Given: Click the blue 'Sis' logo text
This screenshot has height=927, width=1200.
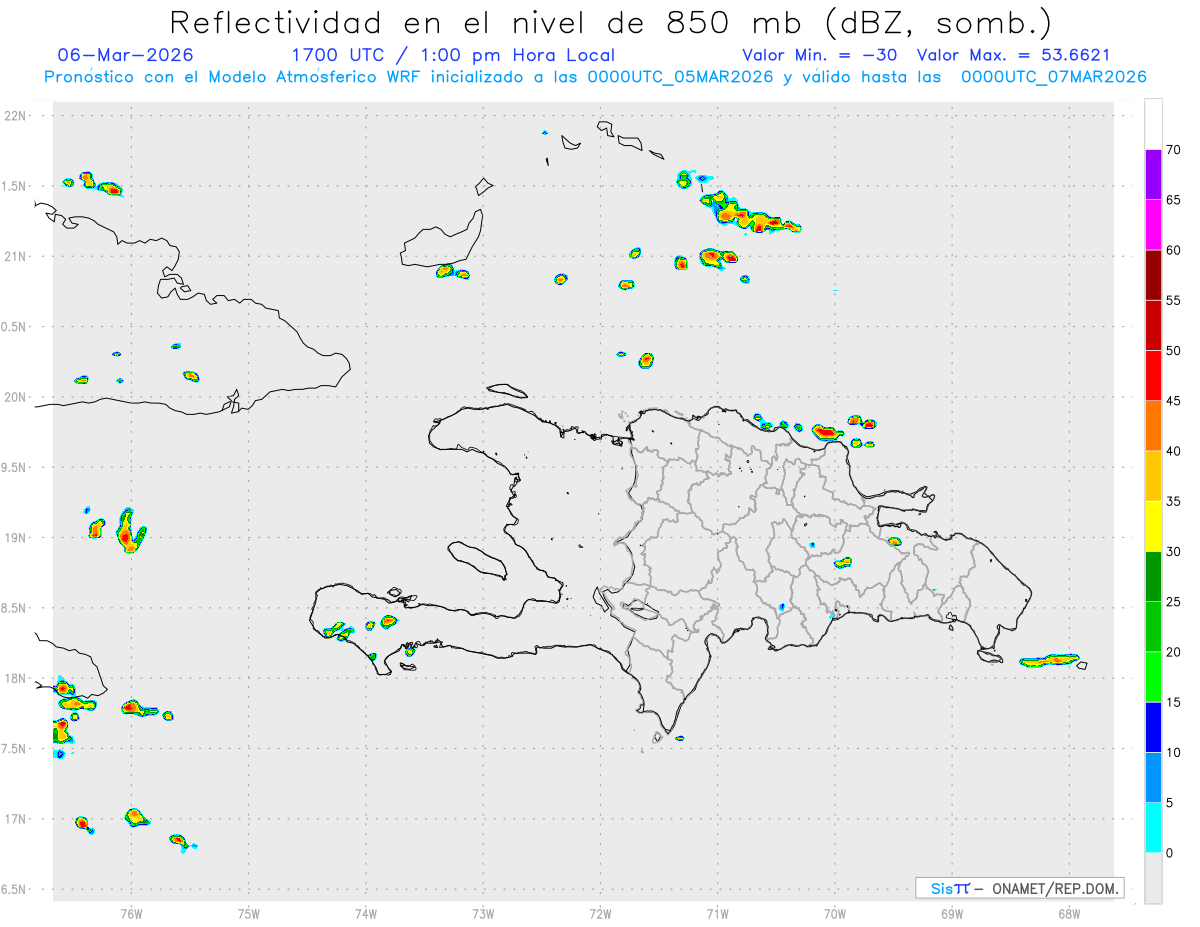Looking at the screenshot, I should click(944, 888).
